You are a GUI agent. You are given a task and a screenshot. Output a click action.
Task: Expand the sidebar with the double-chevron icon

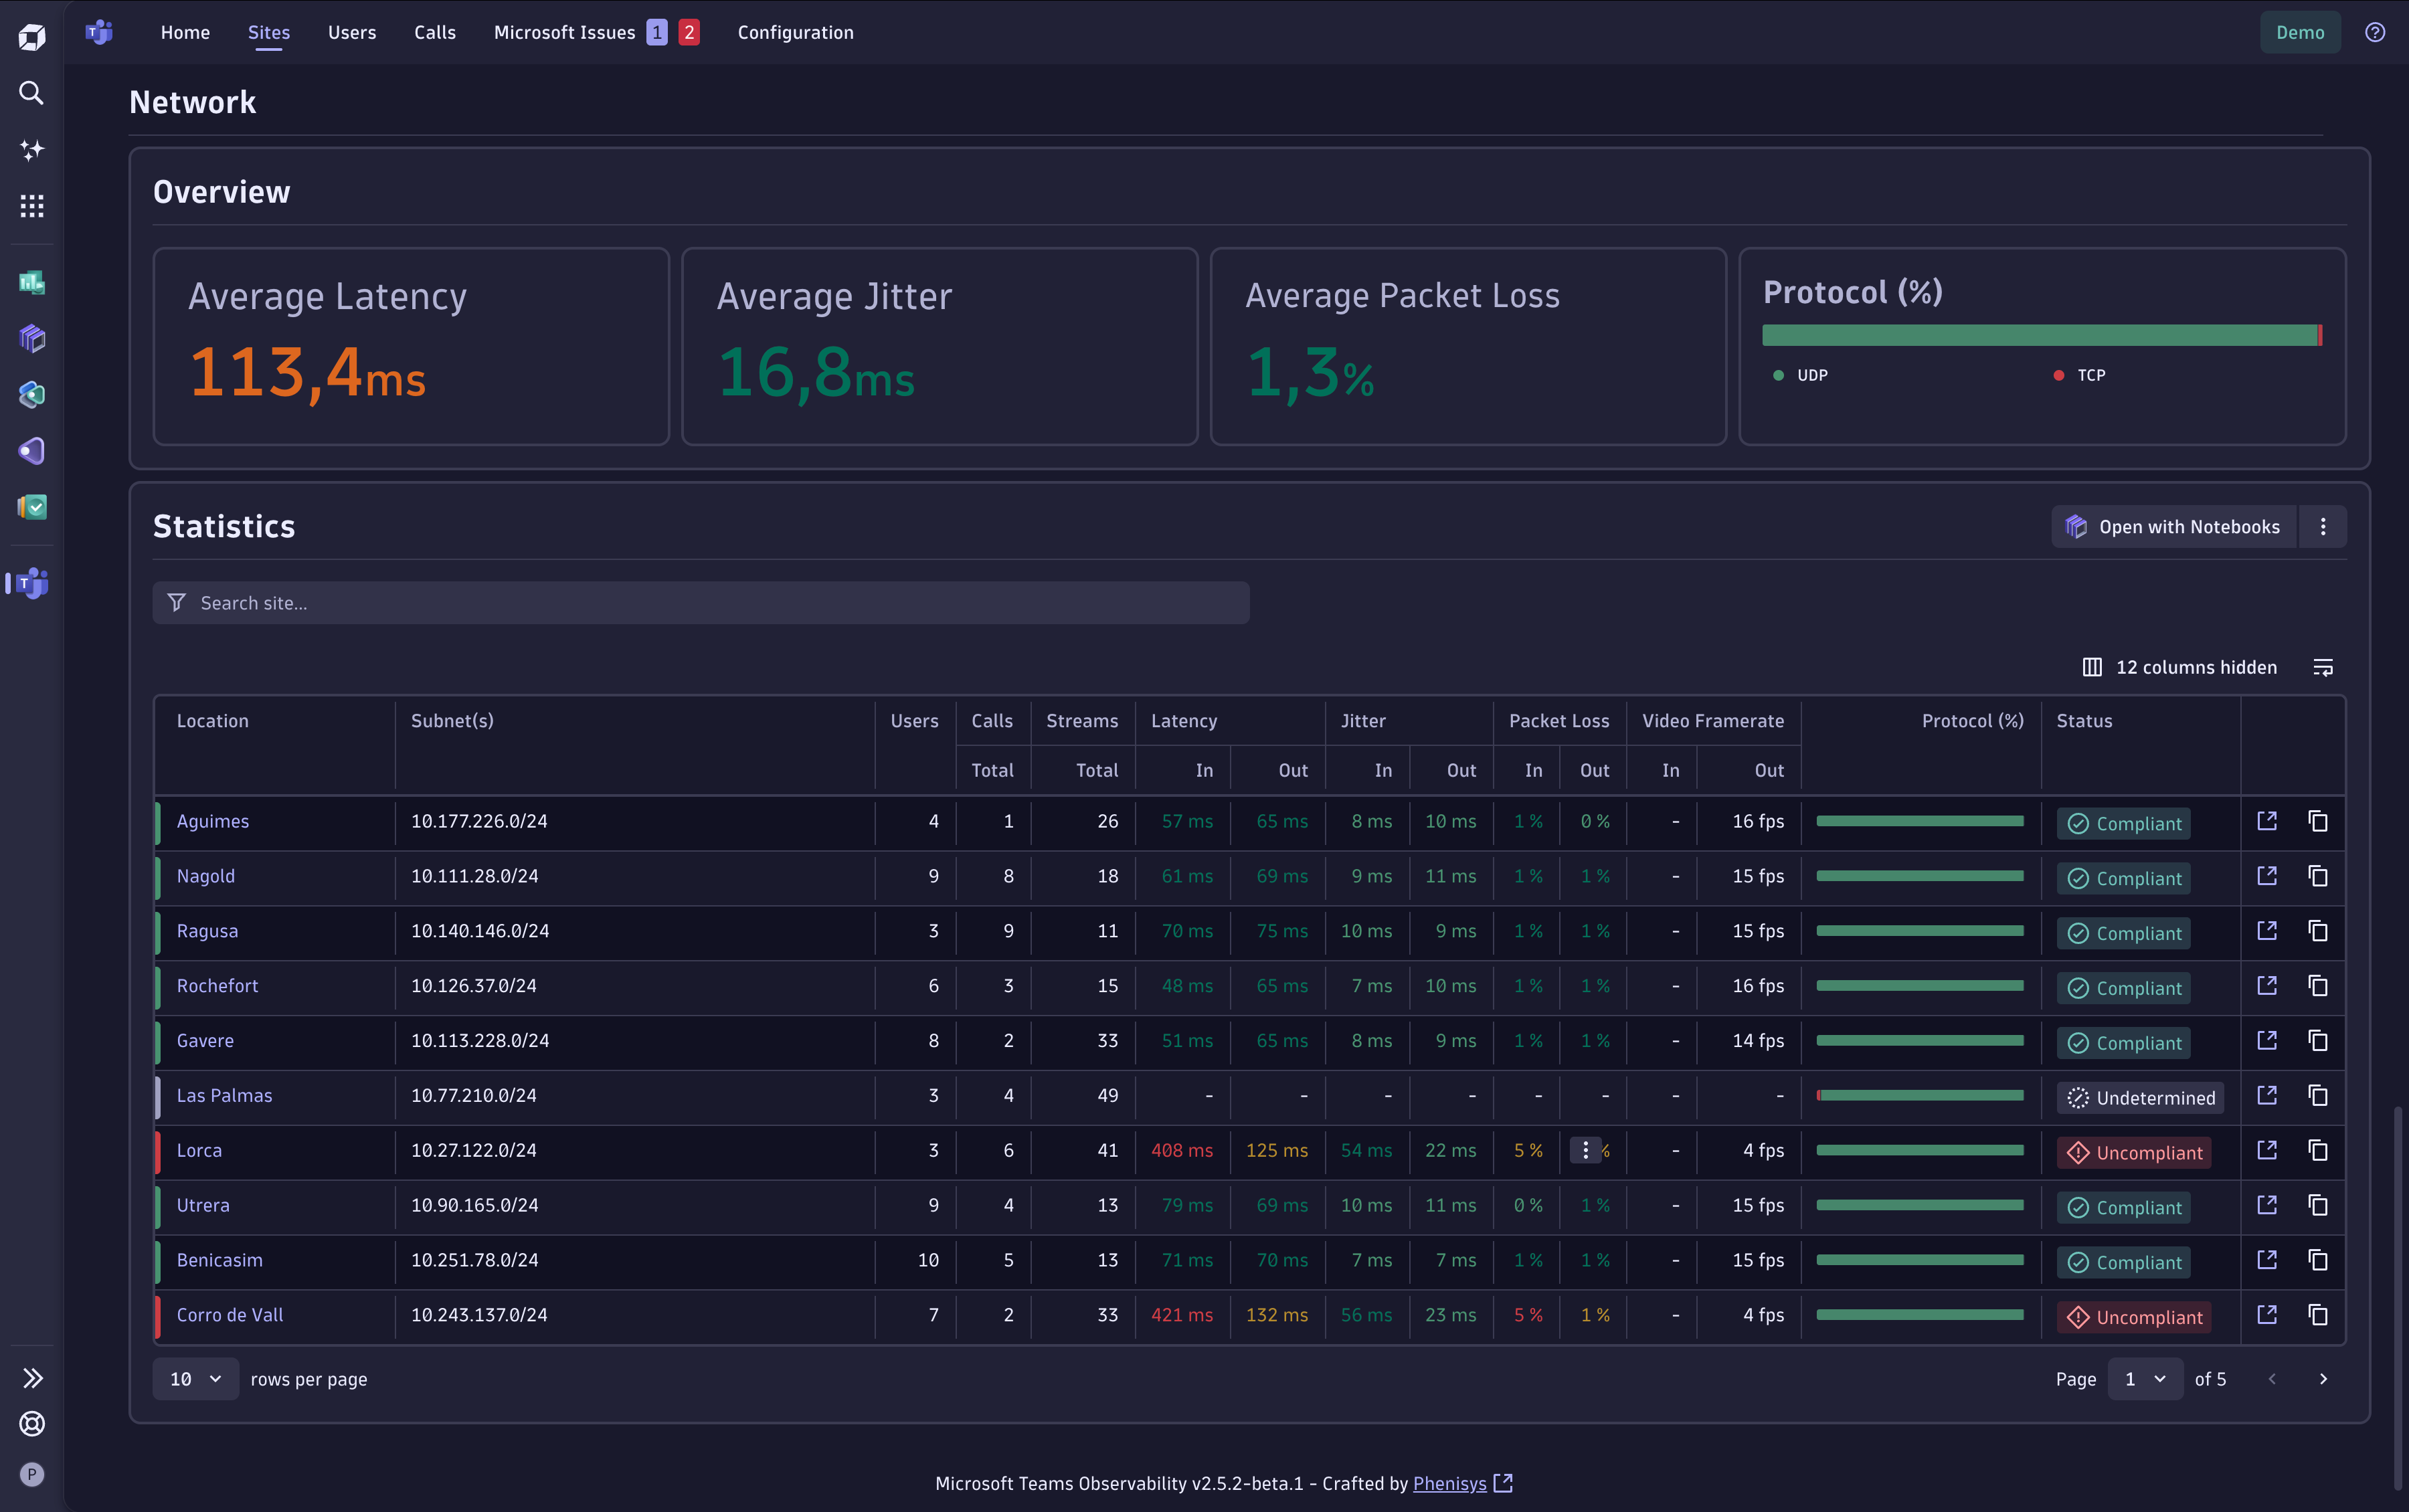point(33,1377)
